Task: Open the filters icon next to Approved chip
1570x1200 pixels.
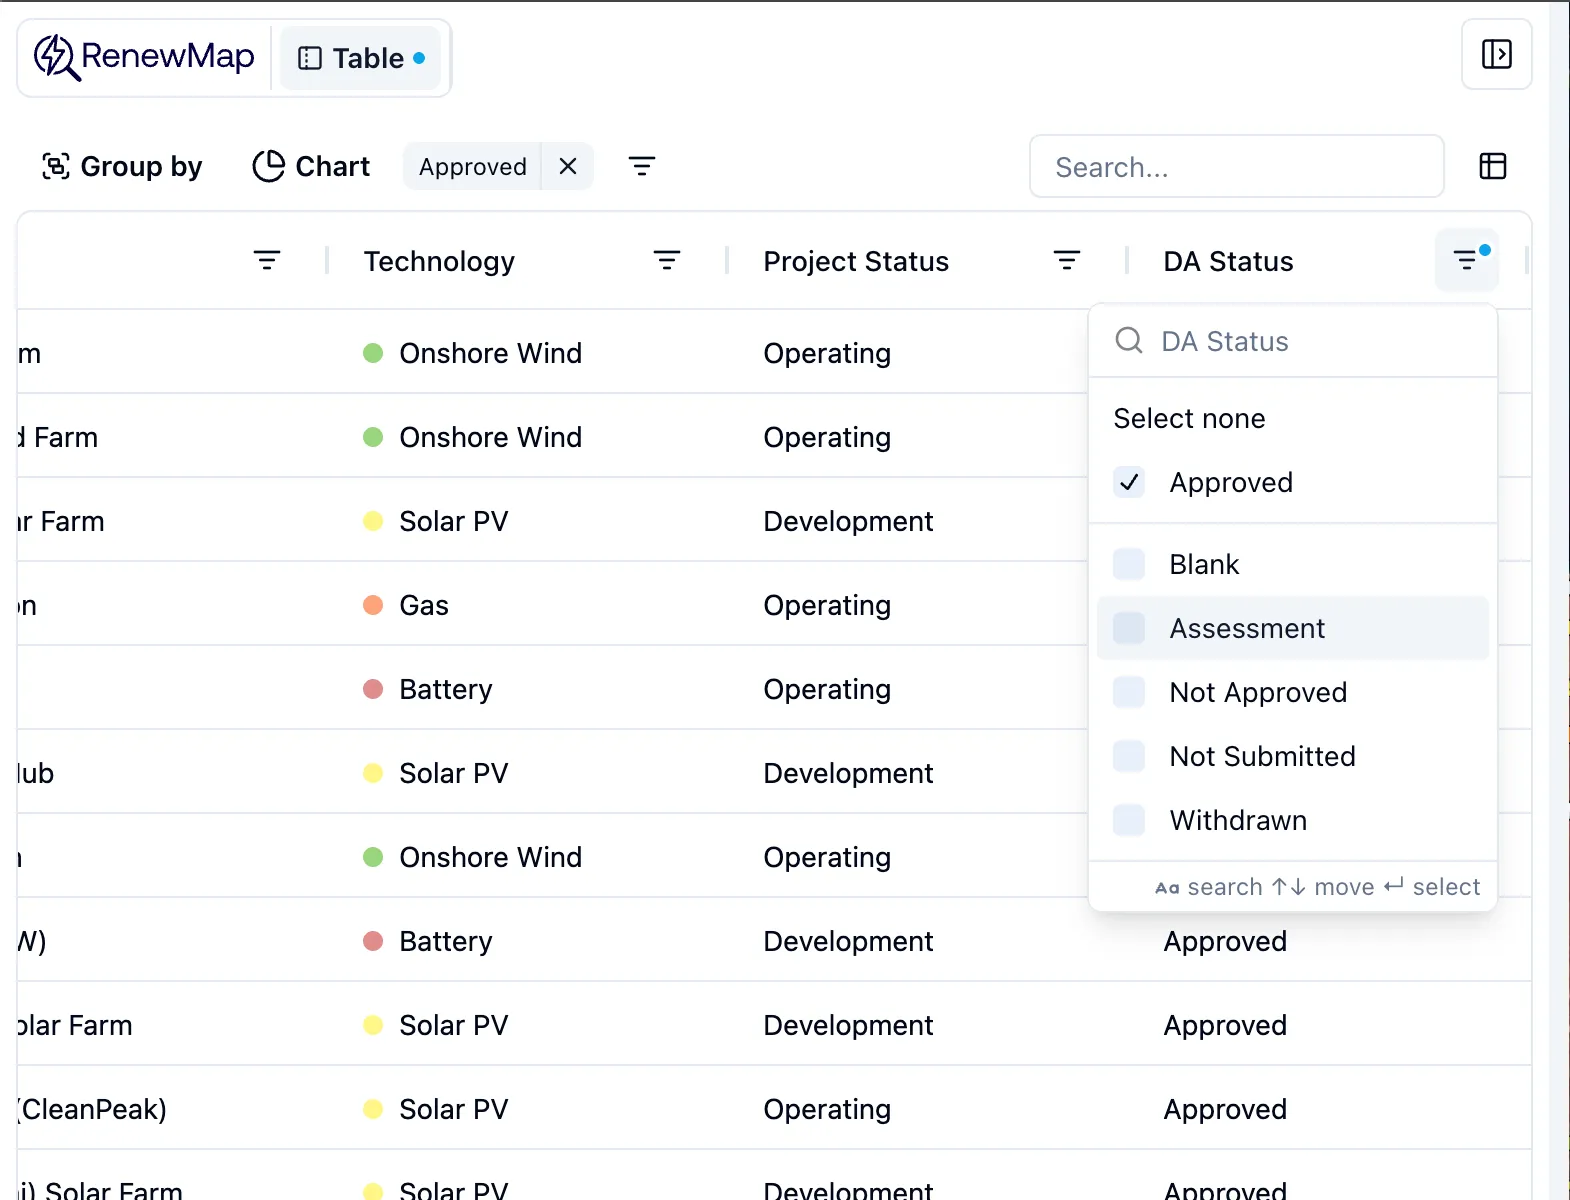Action: (642, 166)
